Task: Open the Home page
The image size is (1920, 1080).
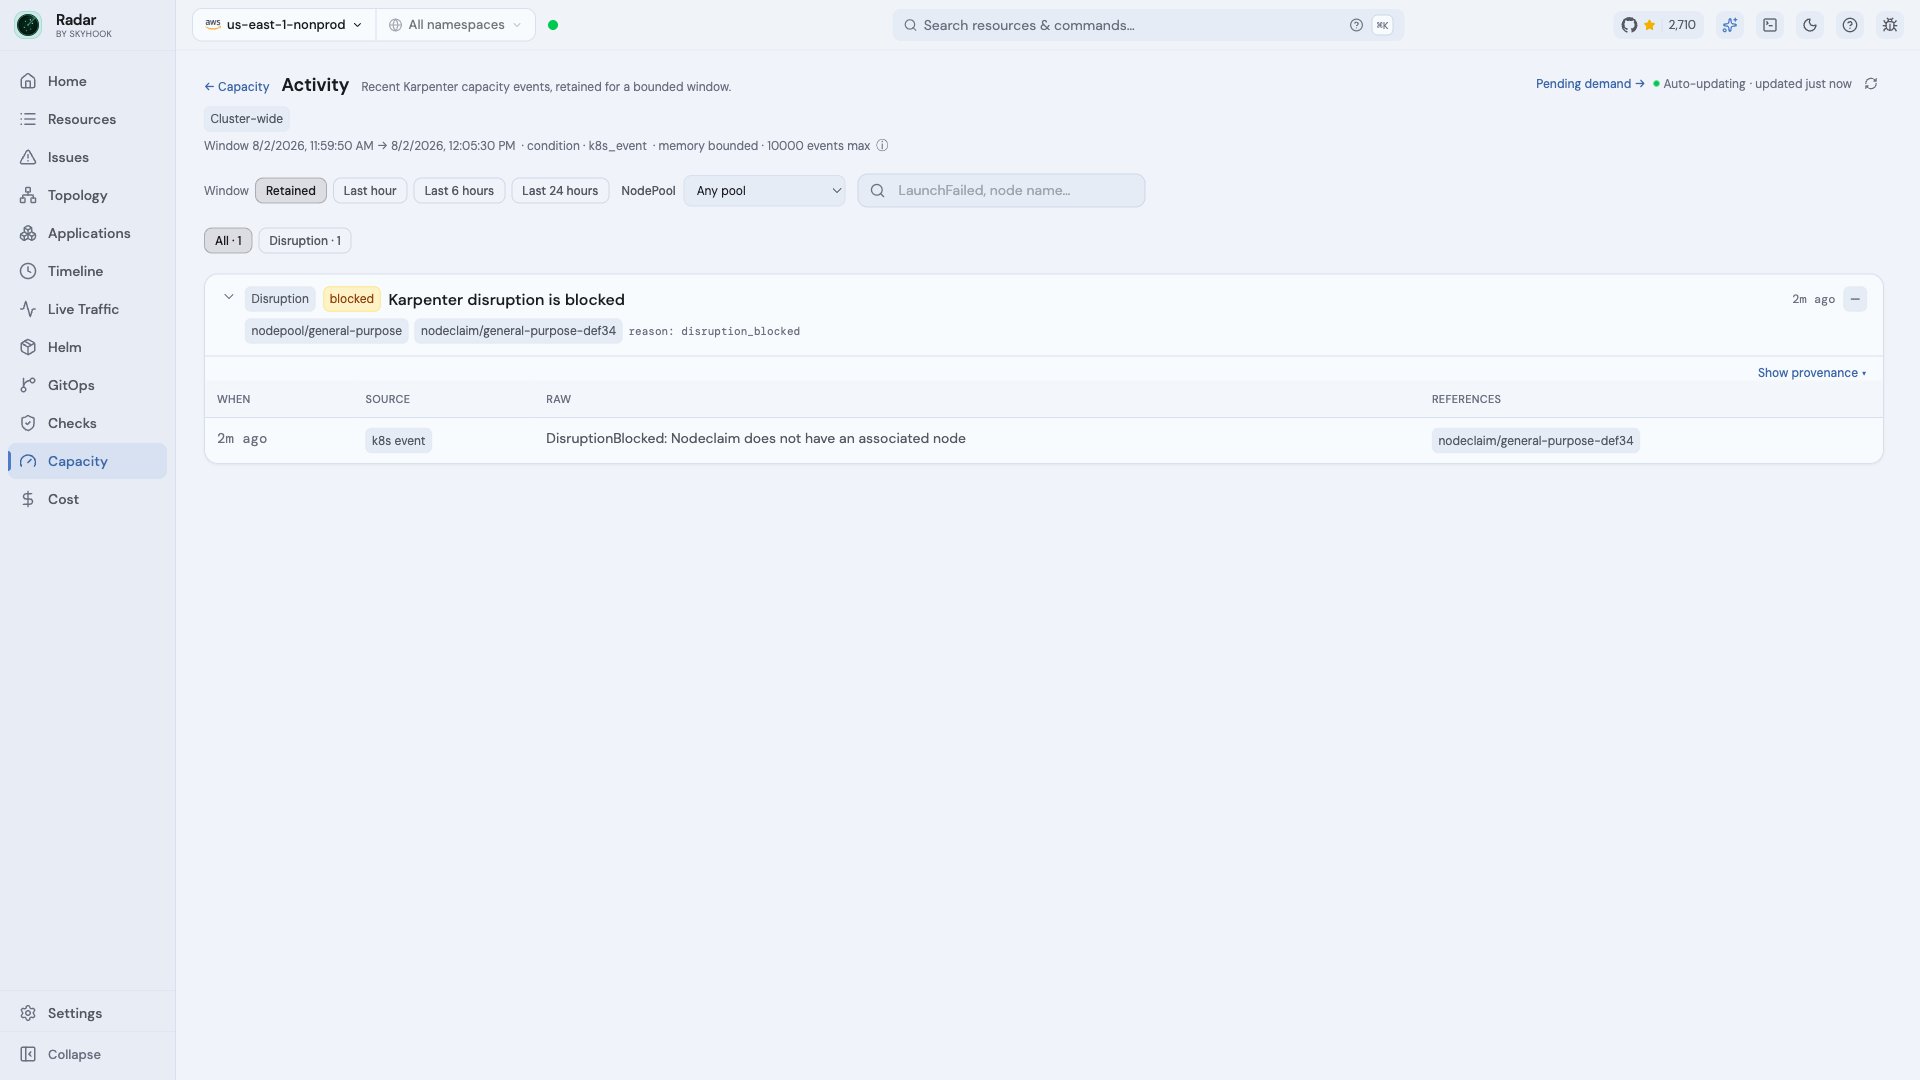Action: click(x=87, y=81)
